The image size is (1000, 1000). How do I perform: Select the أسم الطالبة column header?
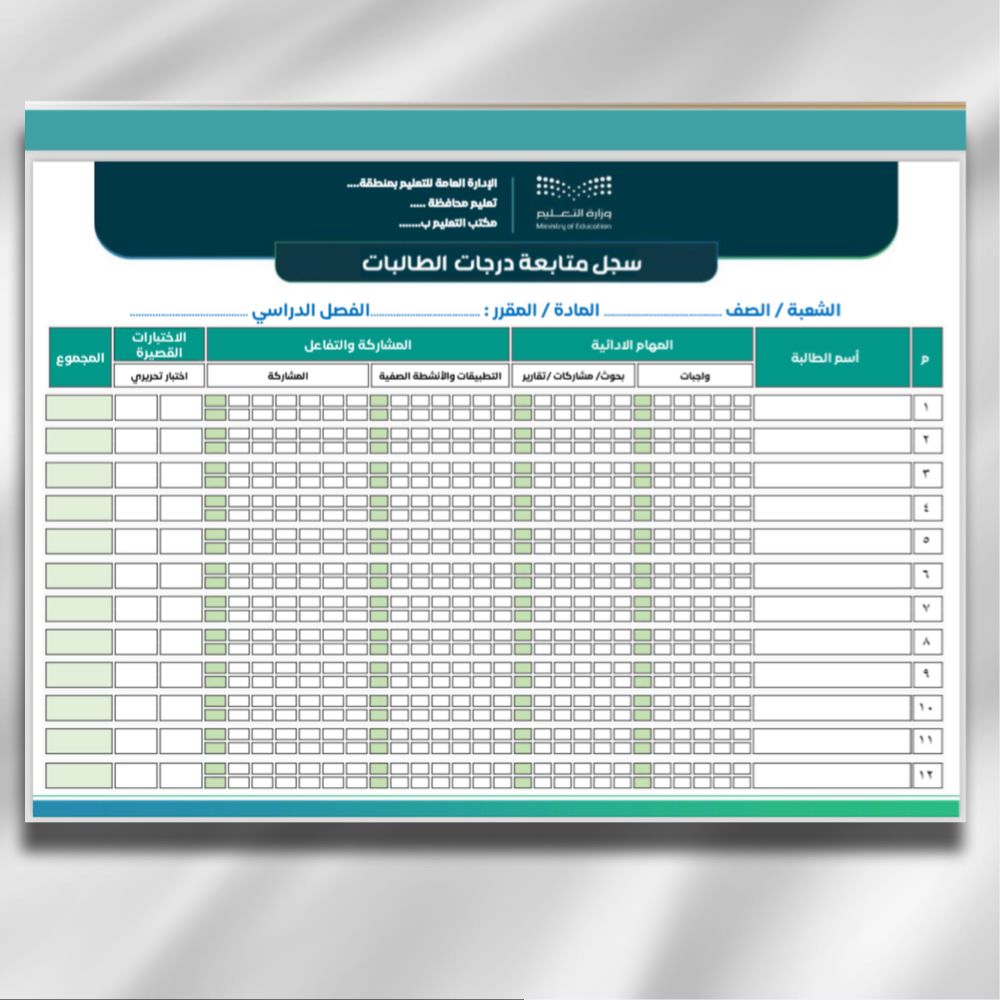pos(832,357)
